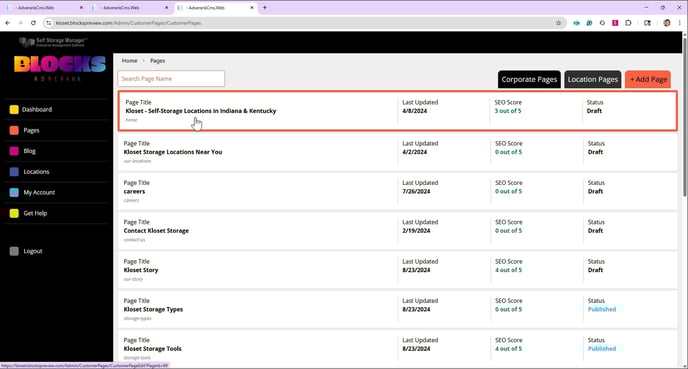The height and width of the screenshot is (369, 688).
Task: Close the second AdverankCms browser tab
Action: 166,7
